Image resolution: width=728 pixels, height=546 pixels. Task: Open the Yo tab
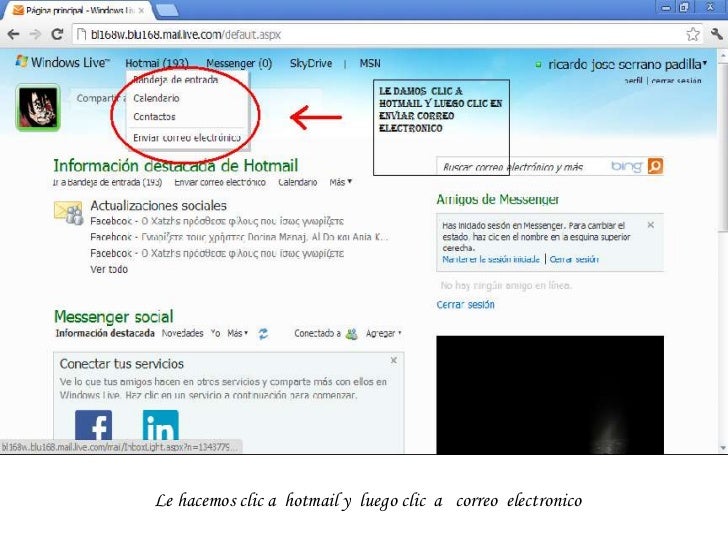click(x=215, y=333)
